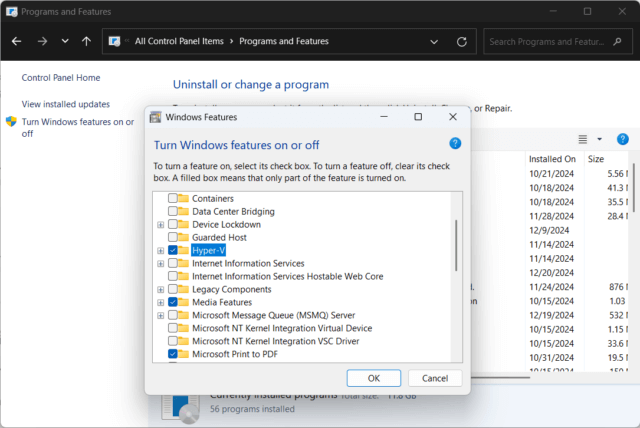Click the search magnifier icon
The height and width of the screenshot is (428, 640).
tap(617, 41)
